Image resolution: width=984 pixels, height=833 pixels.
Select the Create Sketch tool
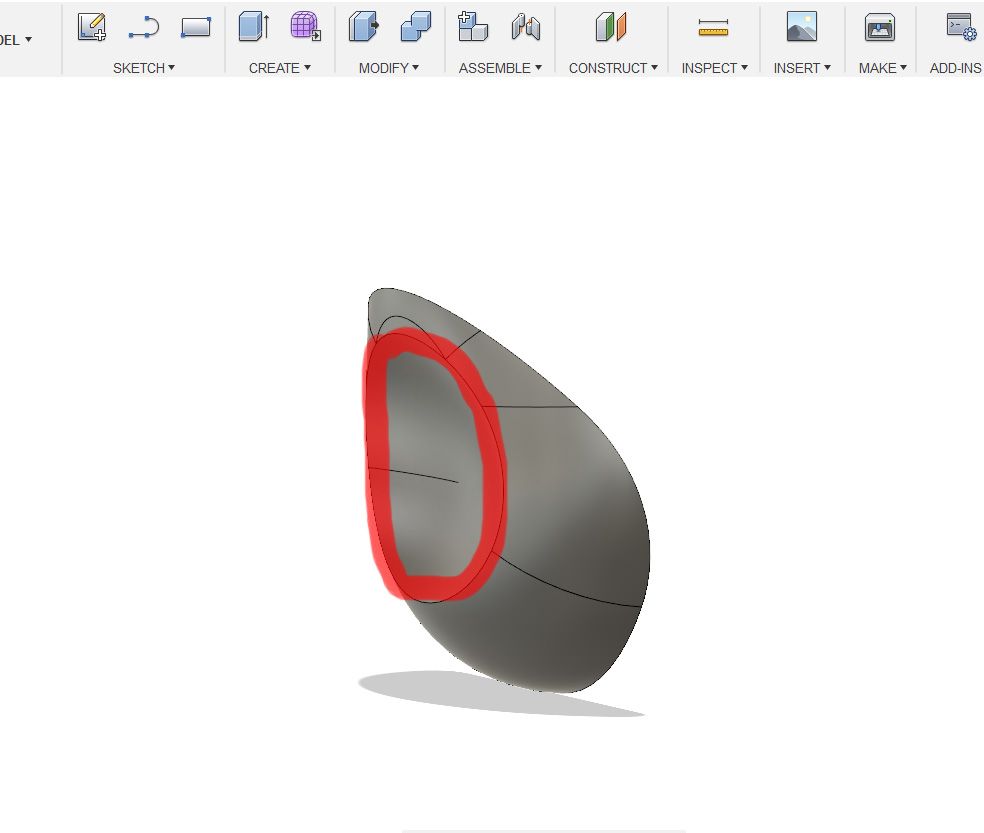pos(92,27)
